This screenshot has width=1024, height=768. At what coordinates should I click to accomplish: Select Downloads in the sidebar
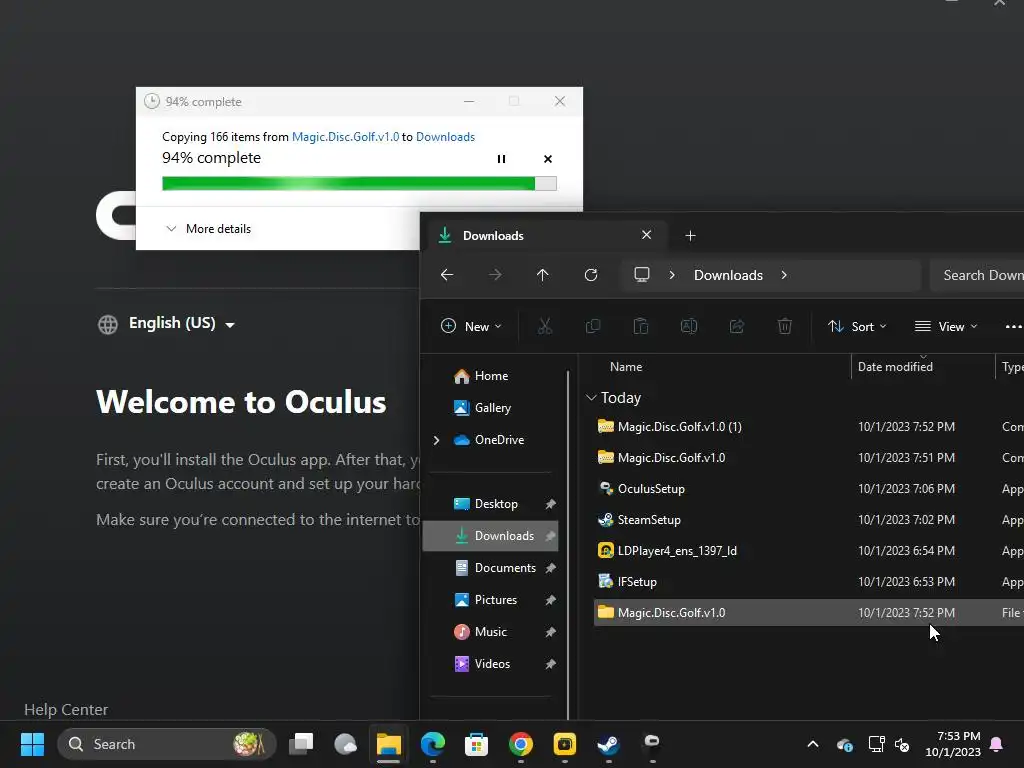point(490,536)
